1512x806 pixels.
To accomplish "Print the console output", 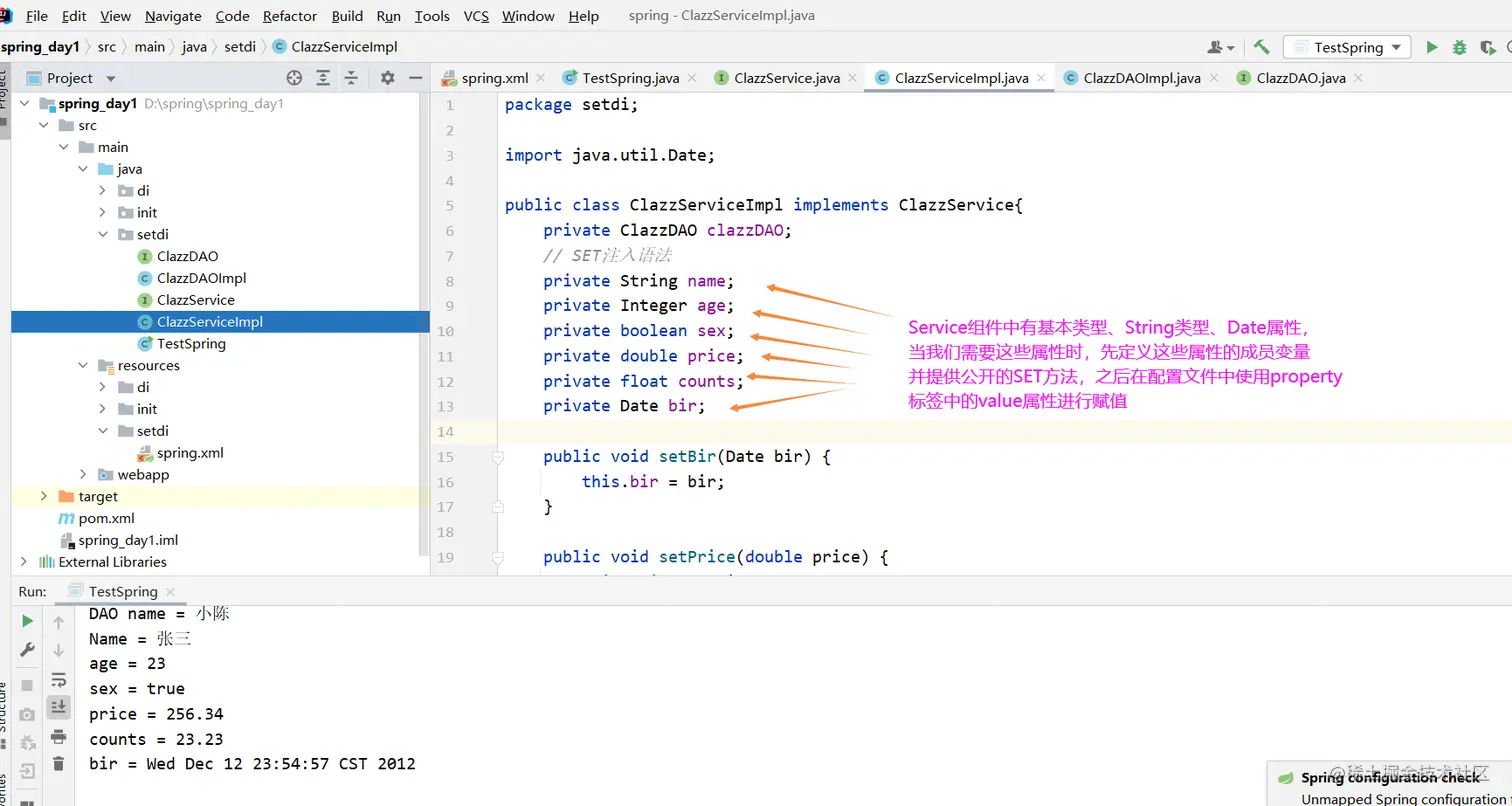I will point(59,736).
